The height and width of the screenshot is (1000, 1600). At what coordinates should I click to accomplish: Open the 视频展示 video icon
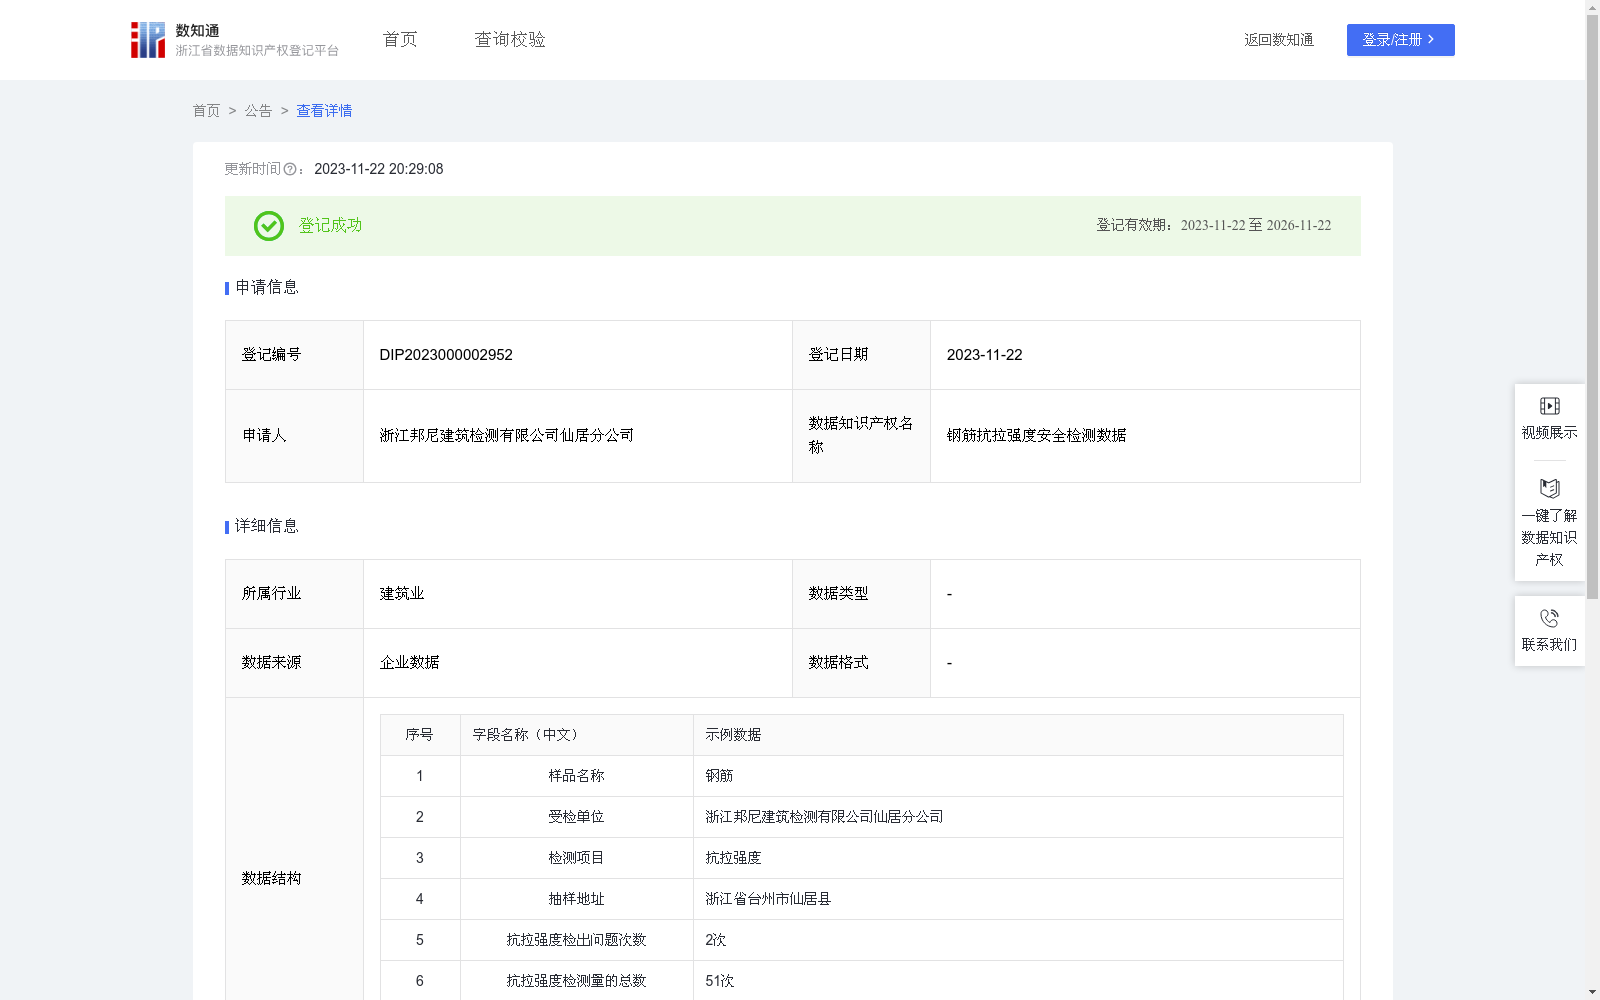pyautogui.click(x=1549, y=406)
